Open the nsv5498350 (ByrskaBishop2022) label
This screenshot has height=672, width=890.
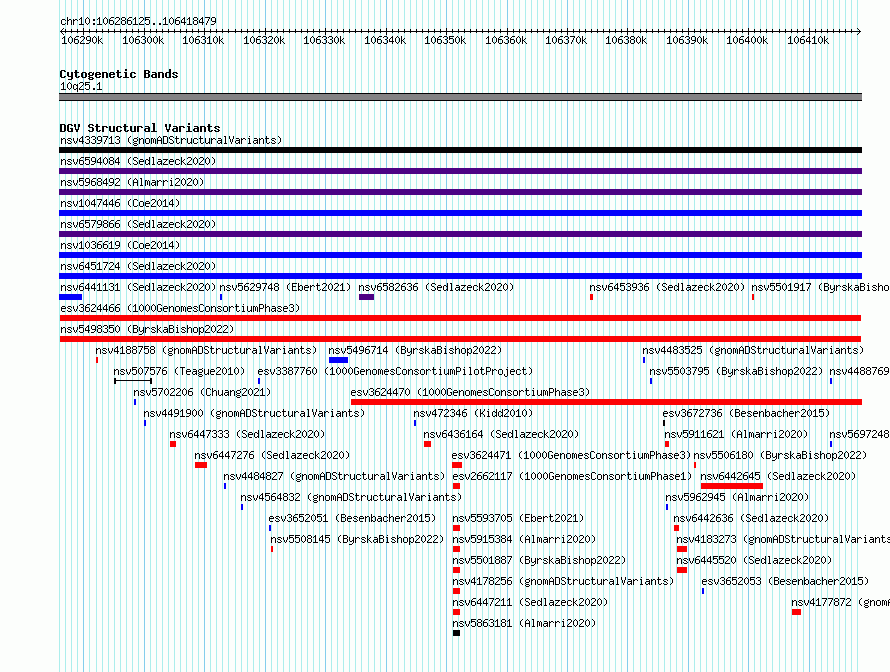click(x=147, y=329)
